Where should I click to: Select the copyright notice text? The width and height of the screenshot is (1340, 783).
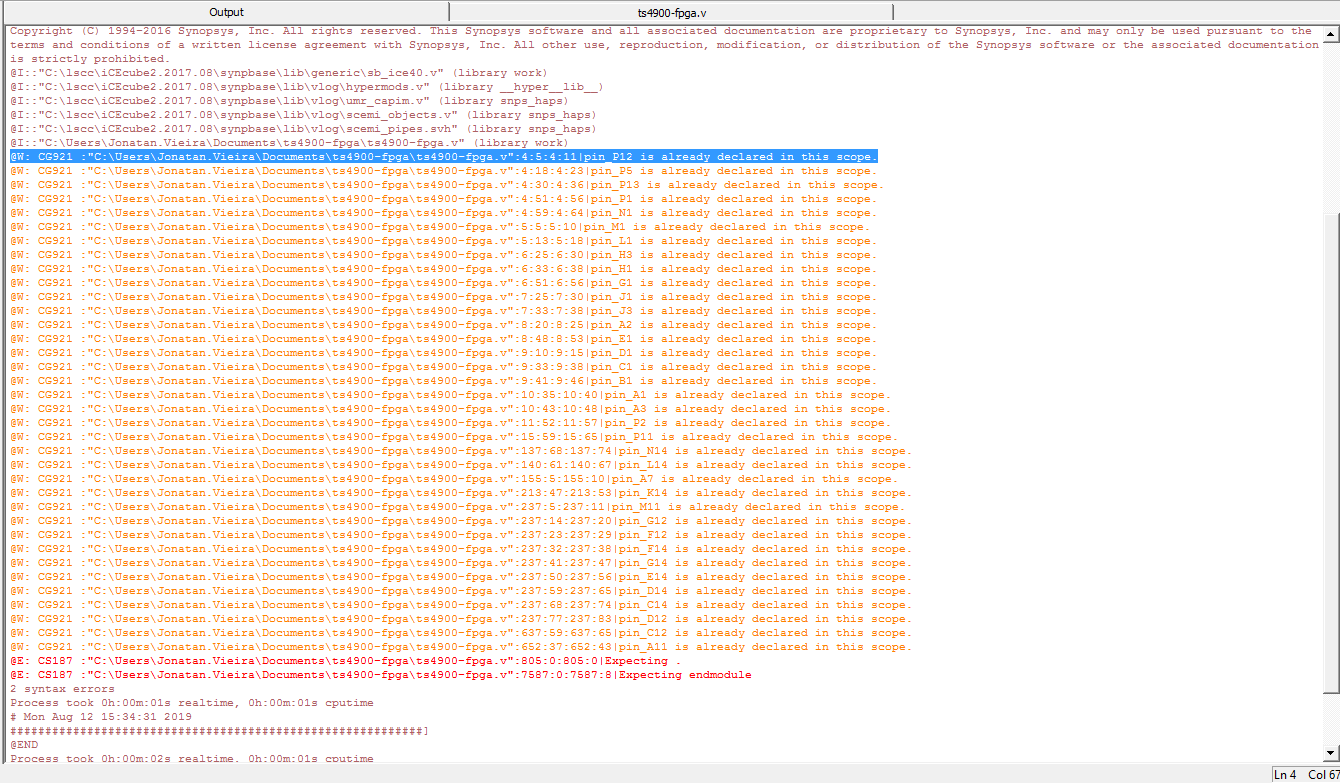click(x=400, y=30)
